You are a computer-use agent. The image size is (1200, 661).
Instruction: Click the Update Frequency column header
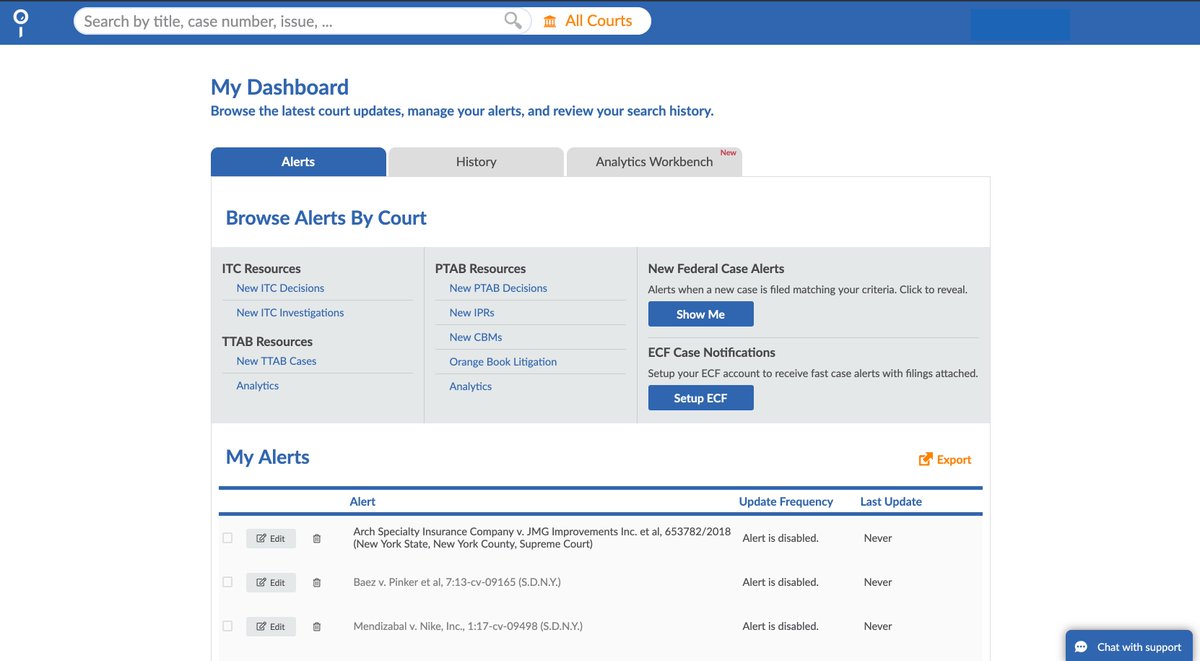786,501
